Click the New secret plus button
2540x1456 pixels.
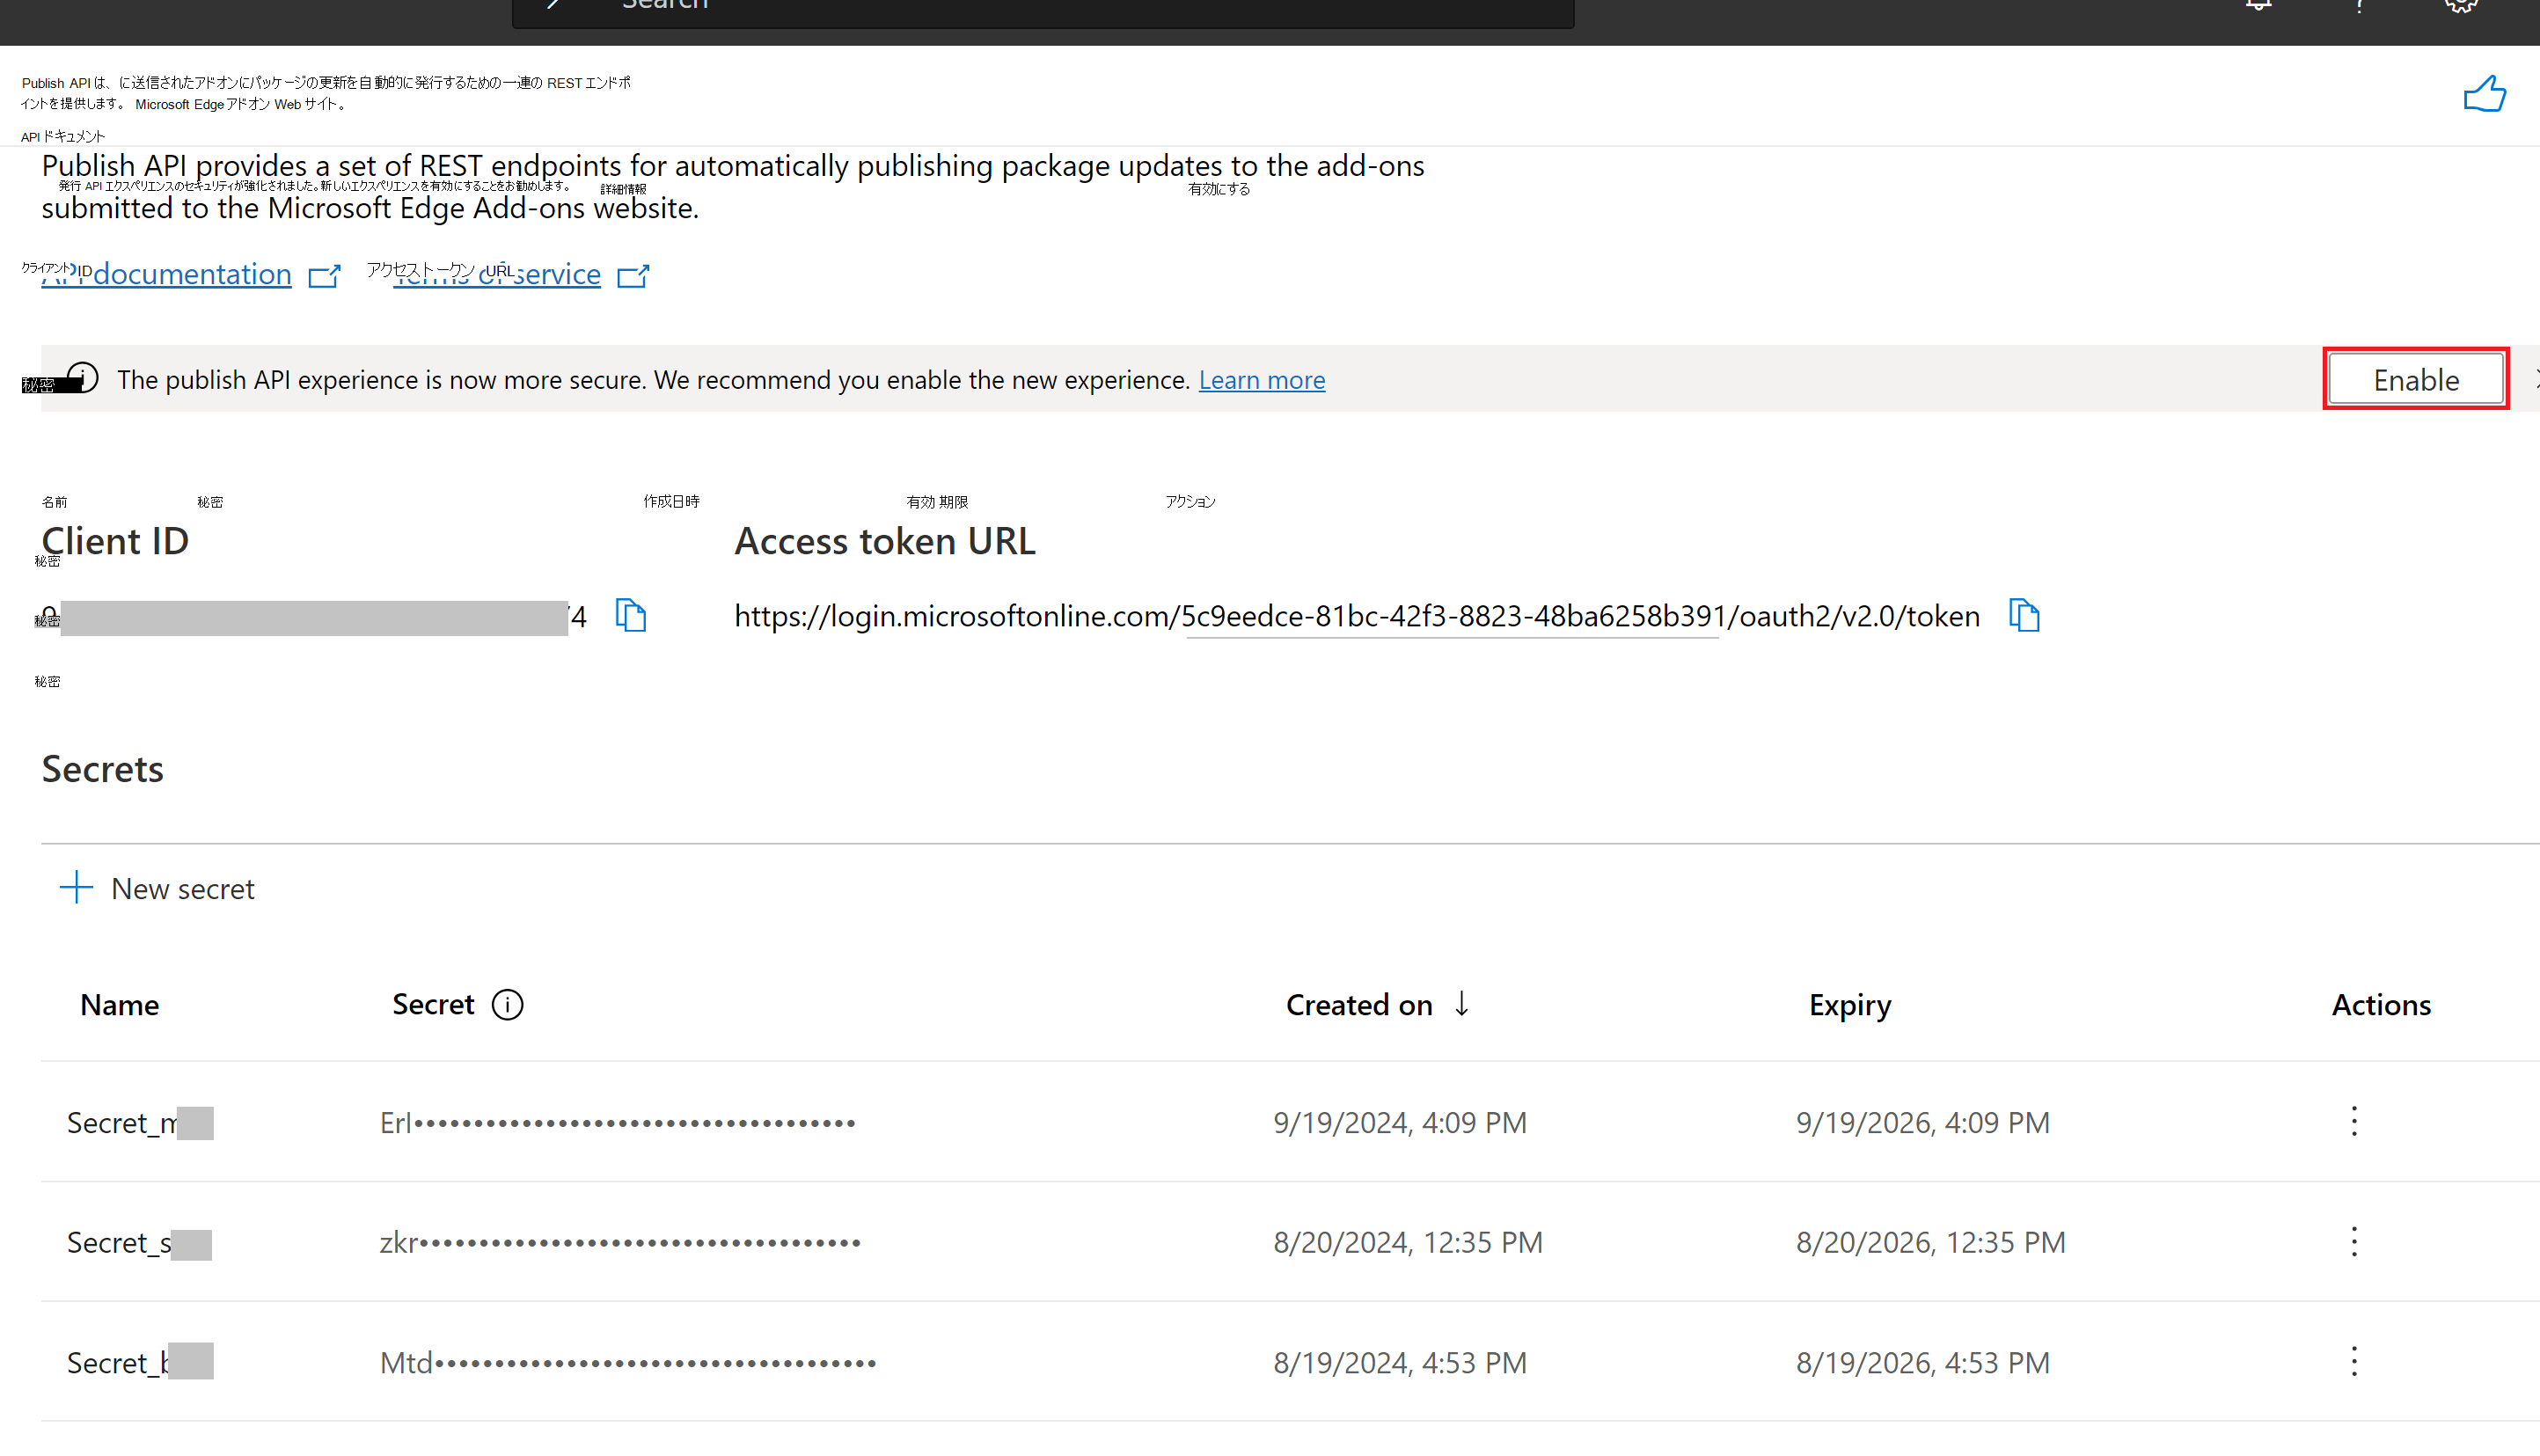(x=75, y=888)
